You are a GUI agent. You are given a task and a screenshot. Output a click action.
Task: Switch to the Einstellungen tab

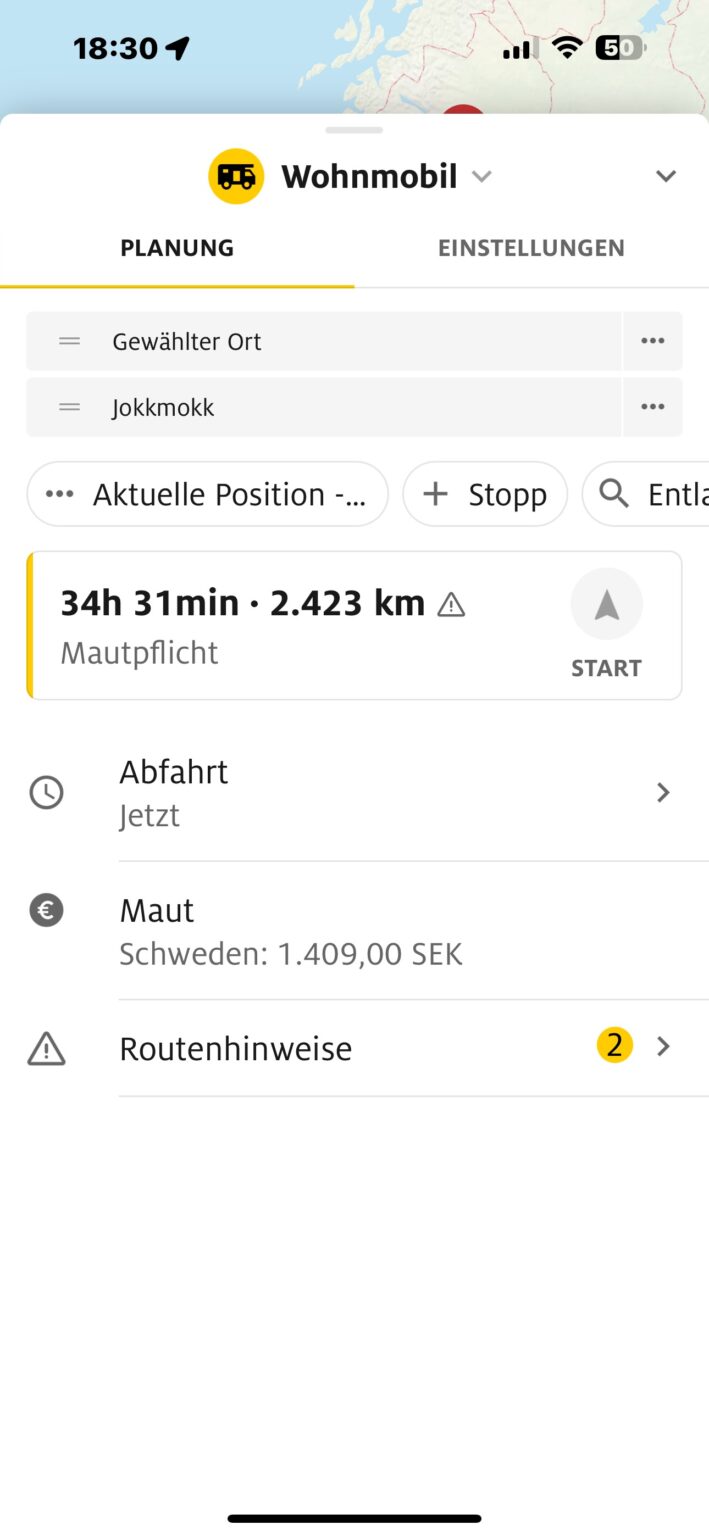(531, 248)
